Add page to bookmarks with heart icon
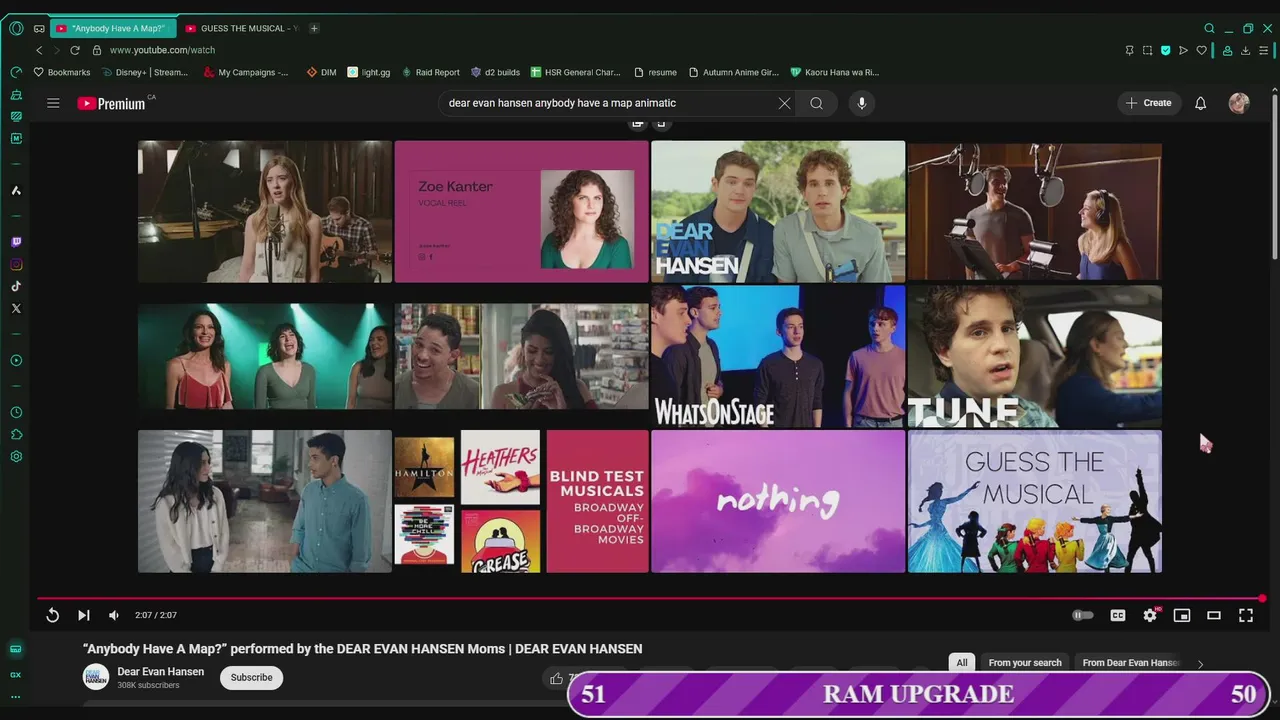This screenshot has width=1280, height=720. pyautogui.click(x=1202, y=50)
